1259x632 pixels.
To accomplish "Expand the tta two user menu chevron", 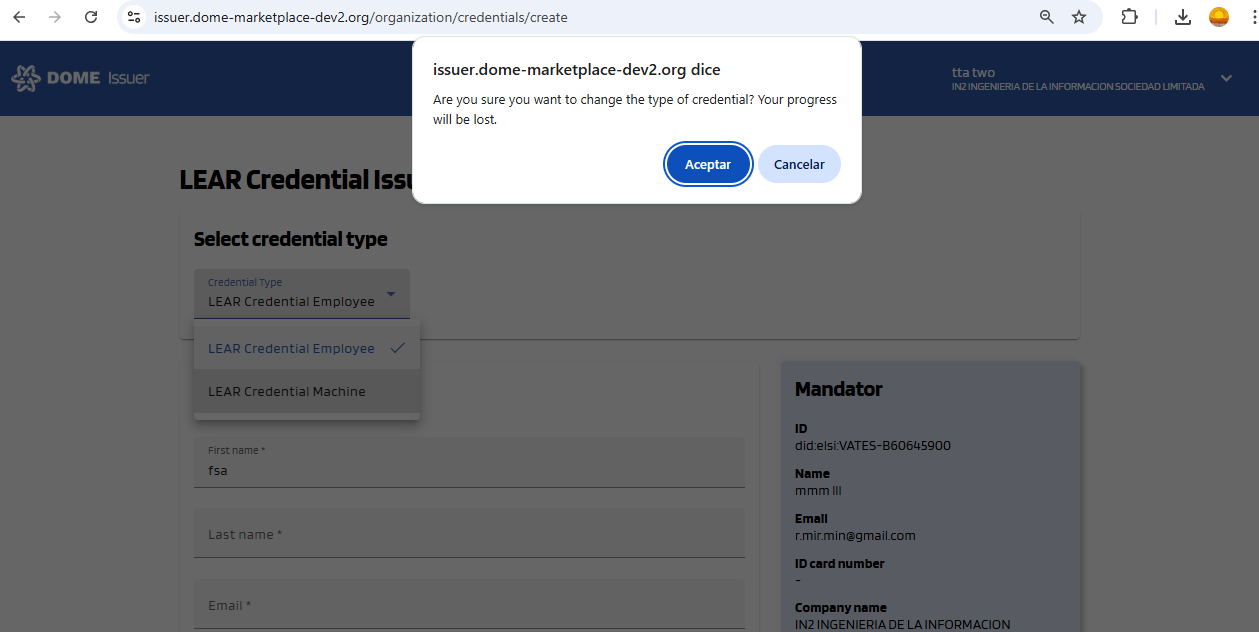I will point(1226,79).
